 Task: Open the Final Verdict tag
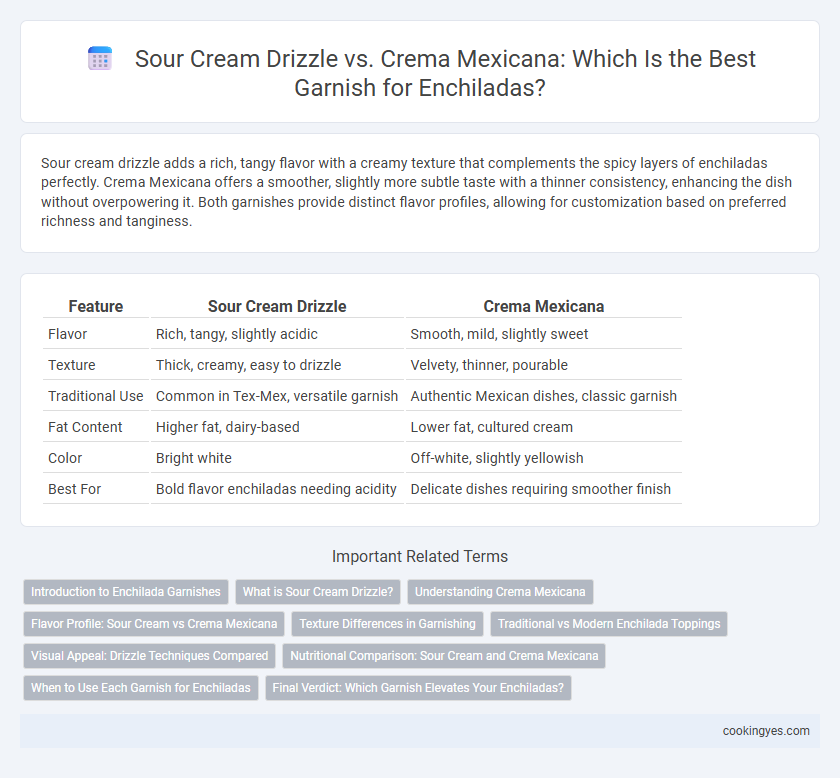click(418, 688)
